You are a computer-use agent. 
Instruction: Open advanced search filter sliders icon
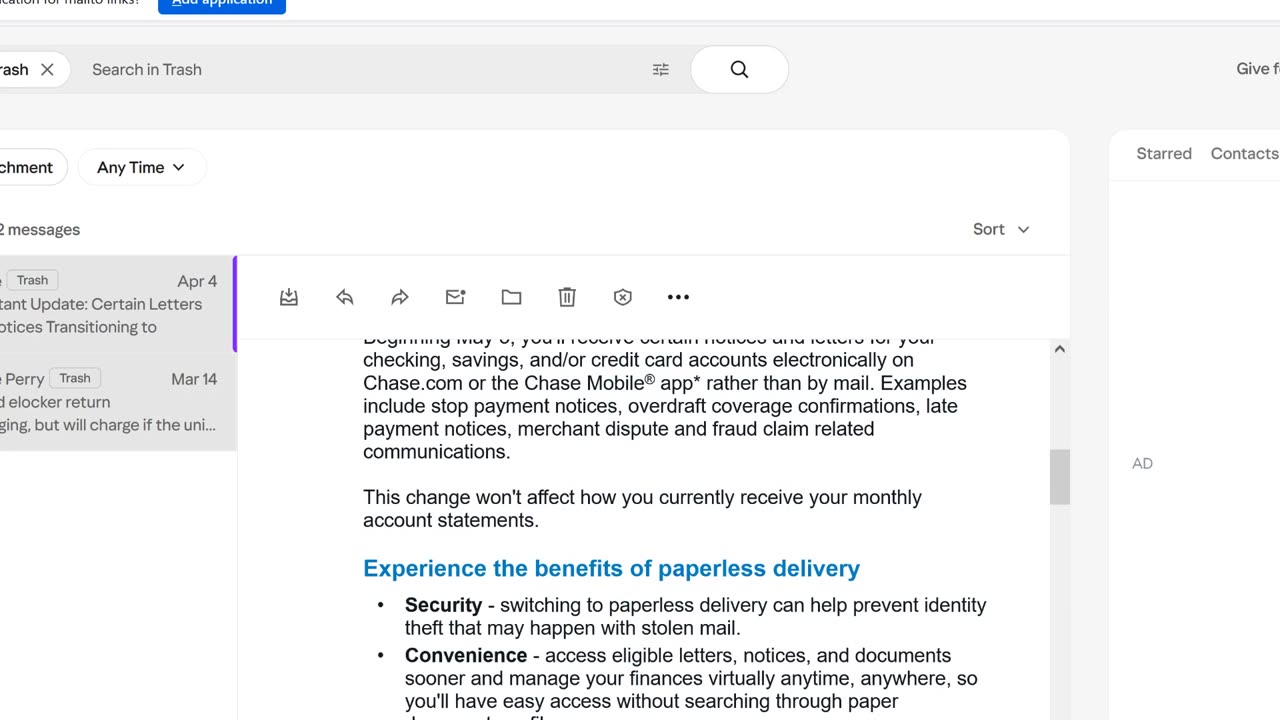point(661,70)
